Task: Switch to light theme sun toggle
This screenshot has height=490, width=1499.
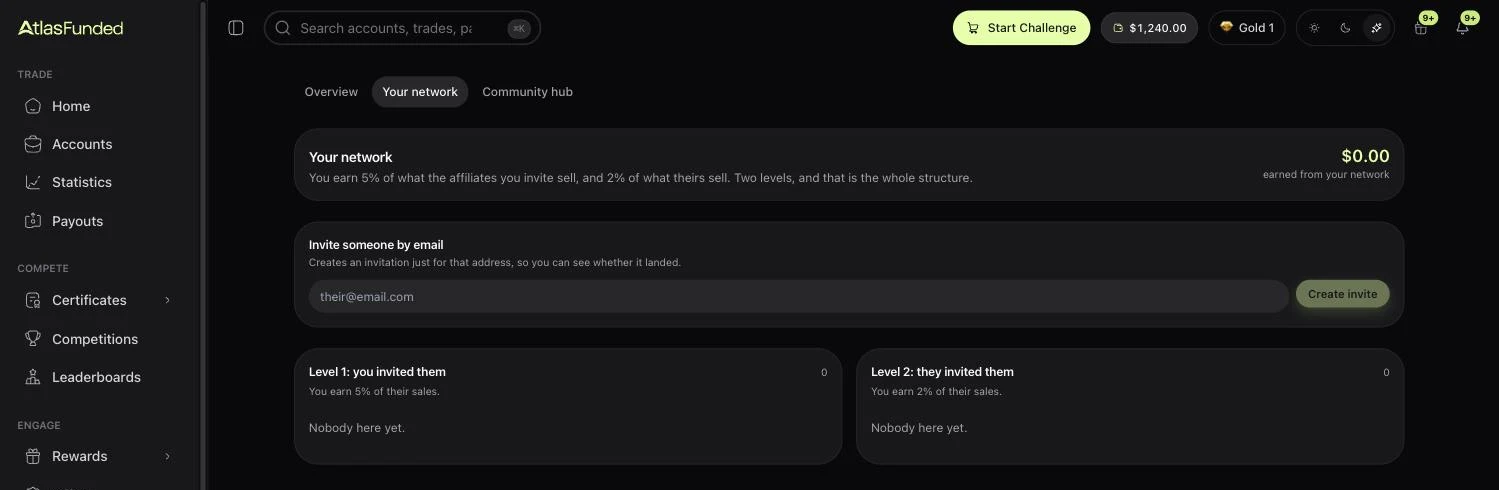Action: [x=1314, y=28]
